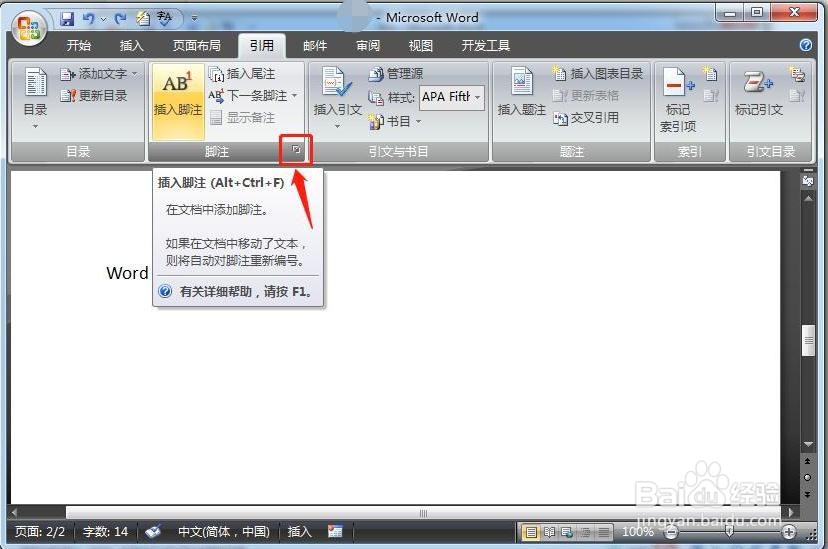Open the 添加文字 dropdown
Screen dimensions: 828x549
[98, 74]
